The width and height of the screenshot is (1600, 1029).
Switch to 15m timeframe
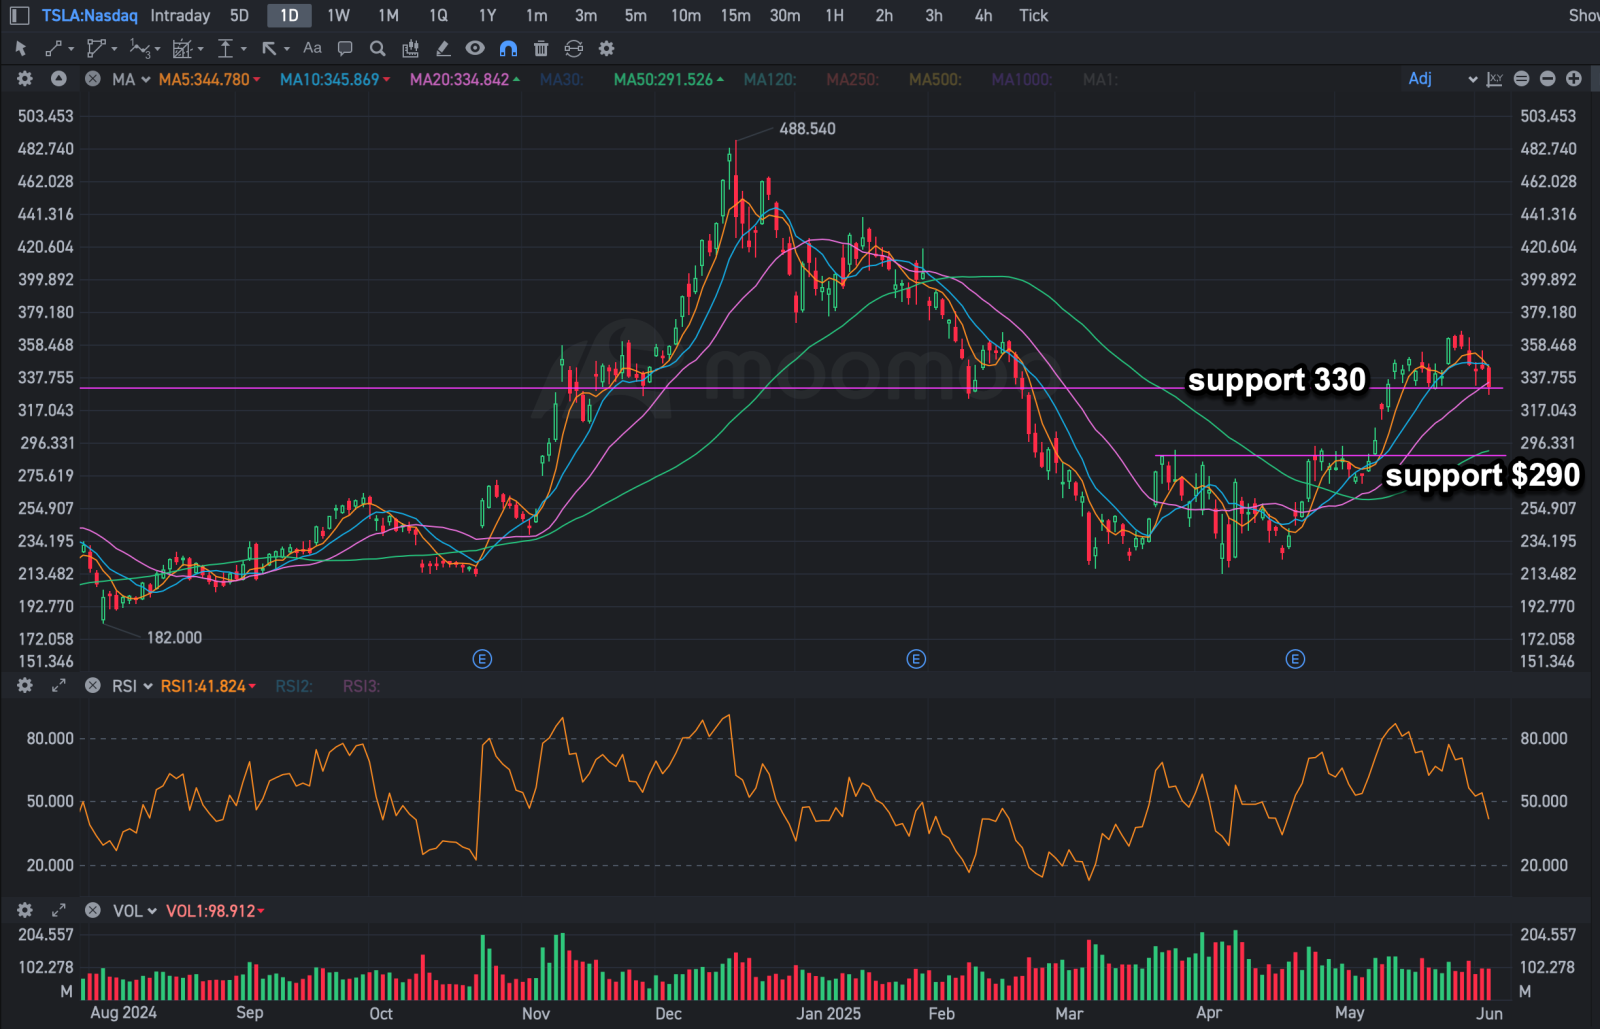[x=735, y=16]
